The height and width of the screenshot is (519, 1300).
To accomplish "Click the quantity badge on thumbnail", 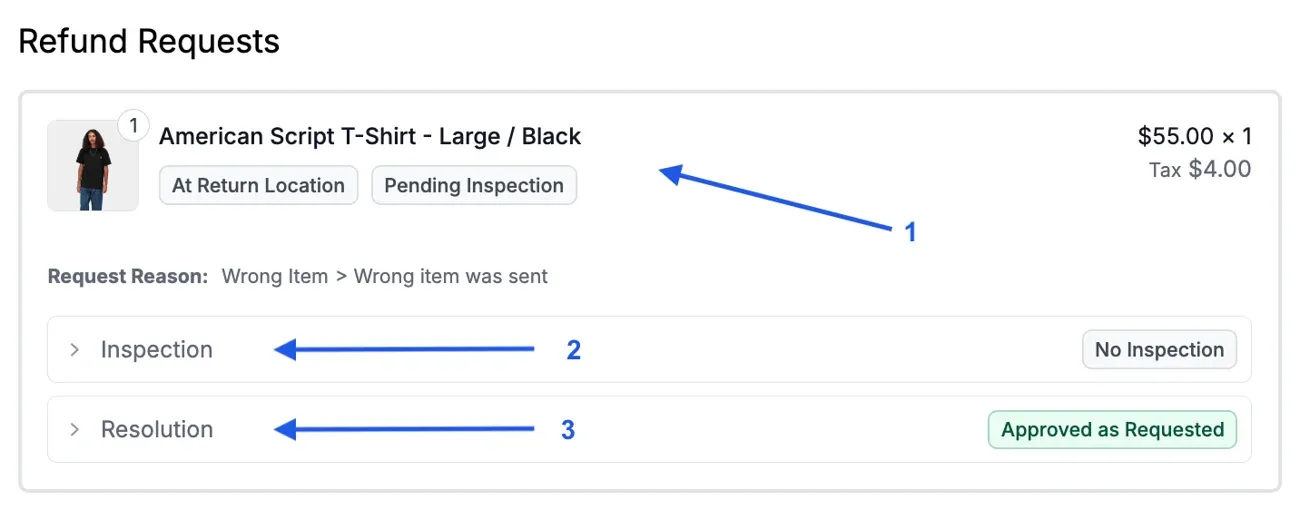I will 133,126.
